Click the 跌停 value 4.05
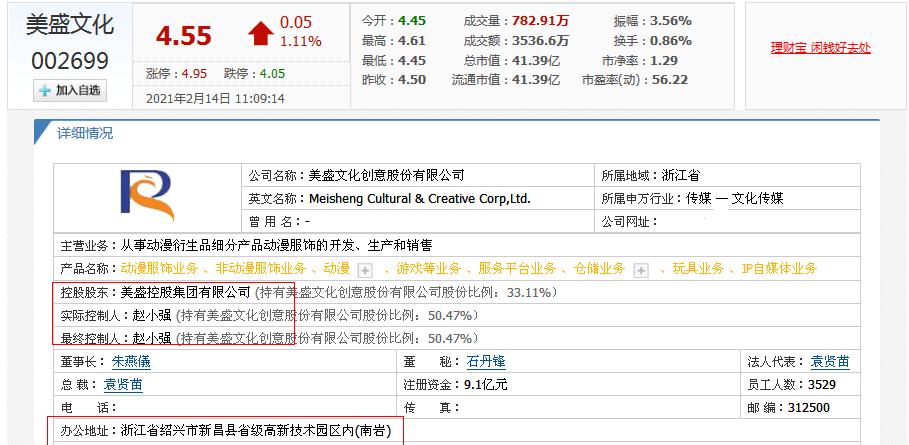This screenshot has height=445, width=909. click(x=272, y=74)
